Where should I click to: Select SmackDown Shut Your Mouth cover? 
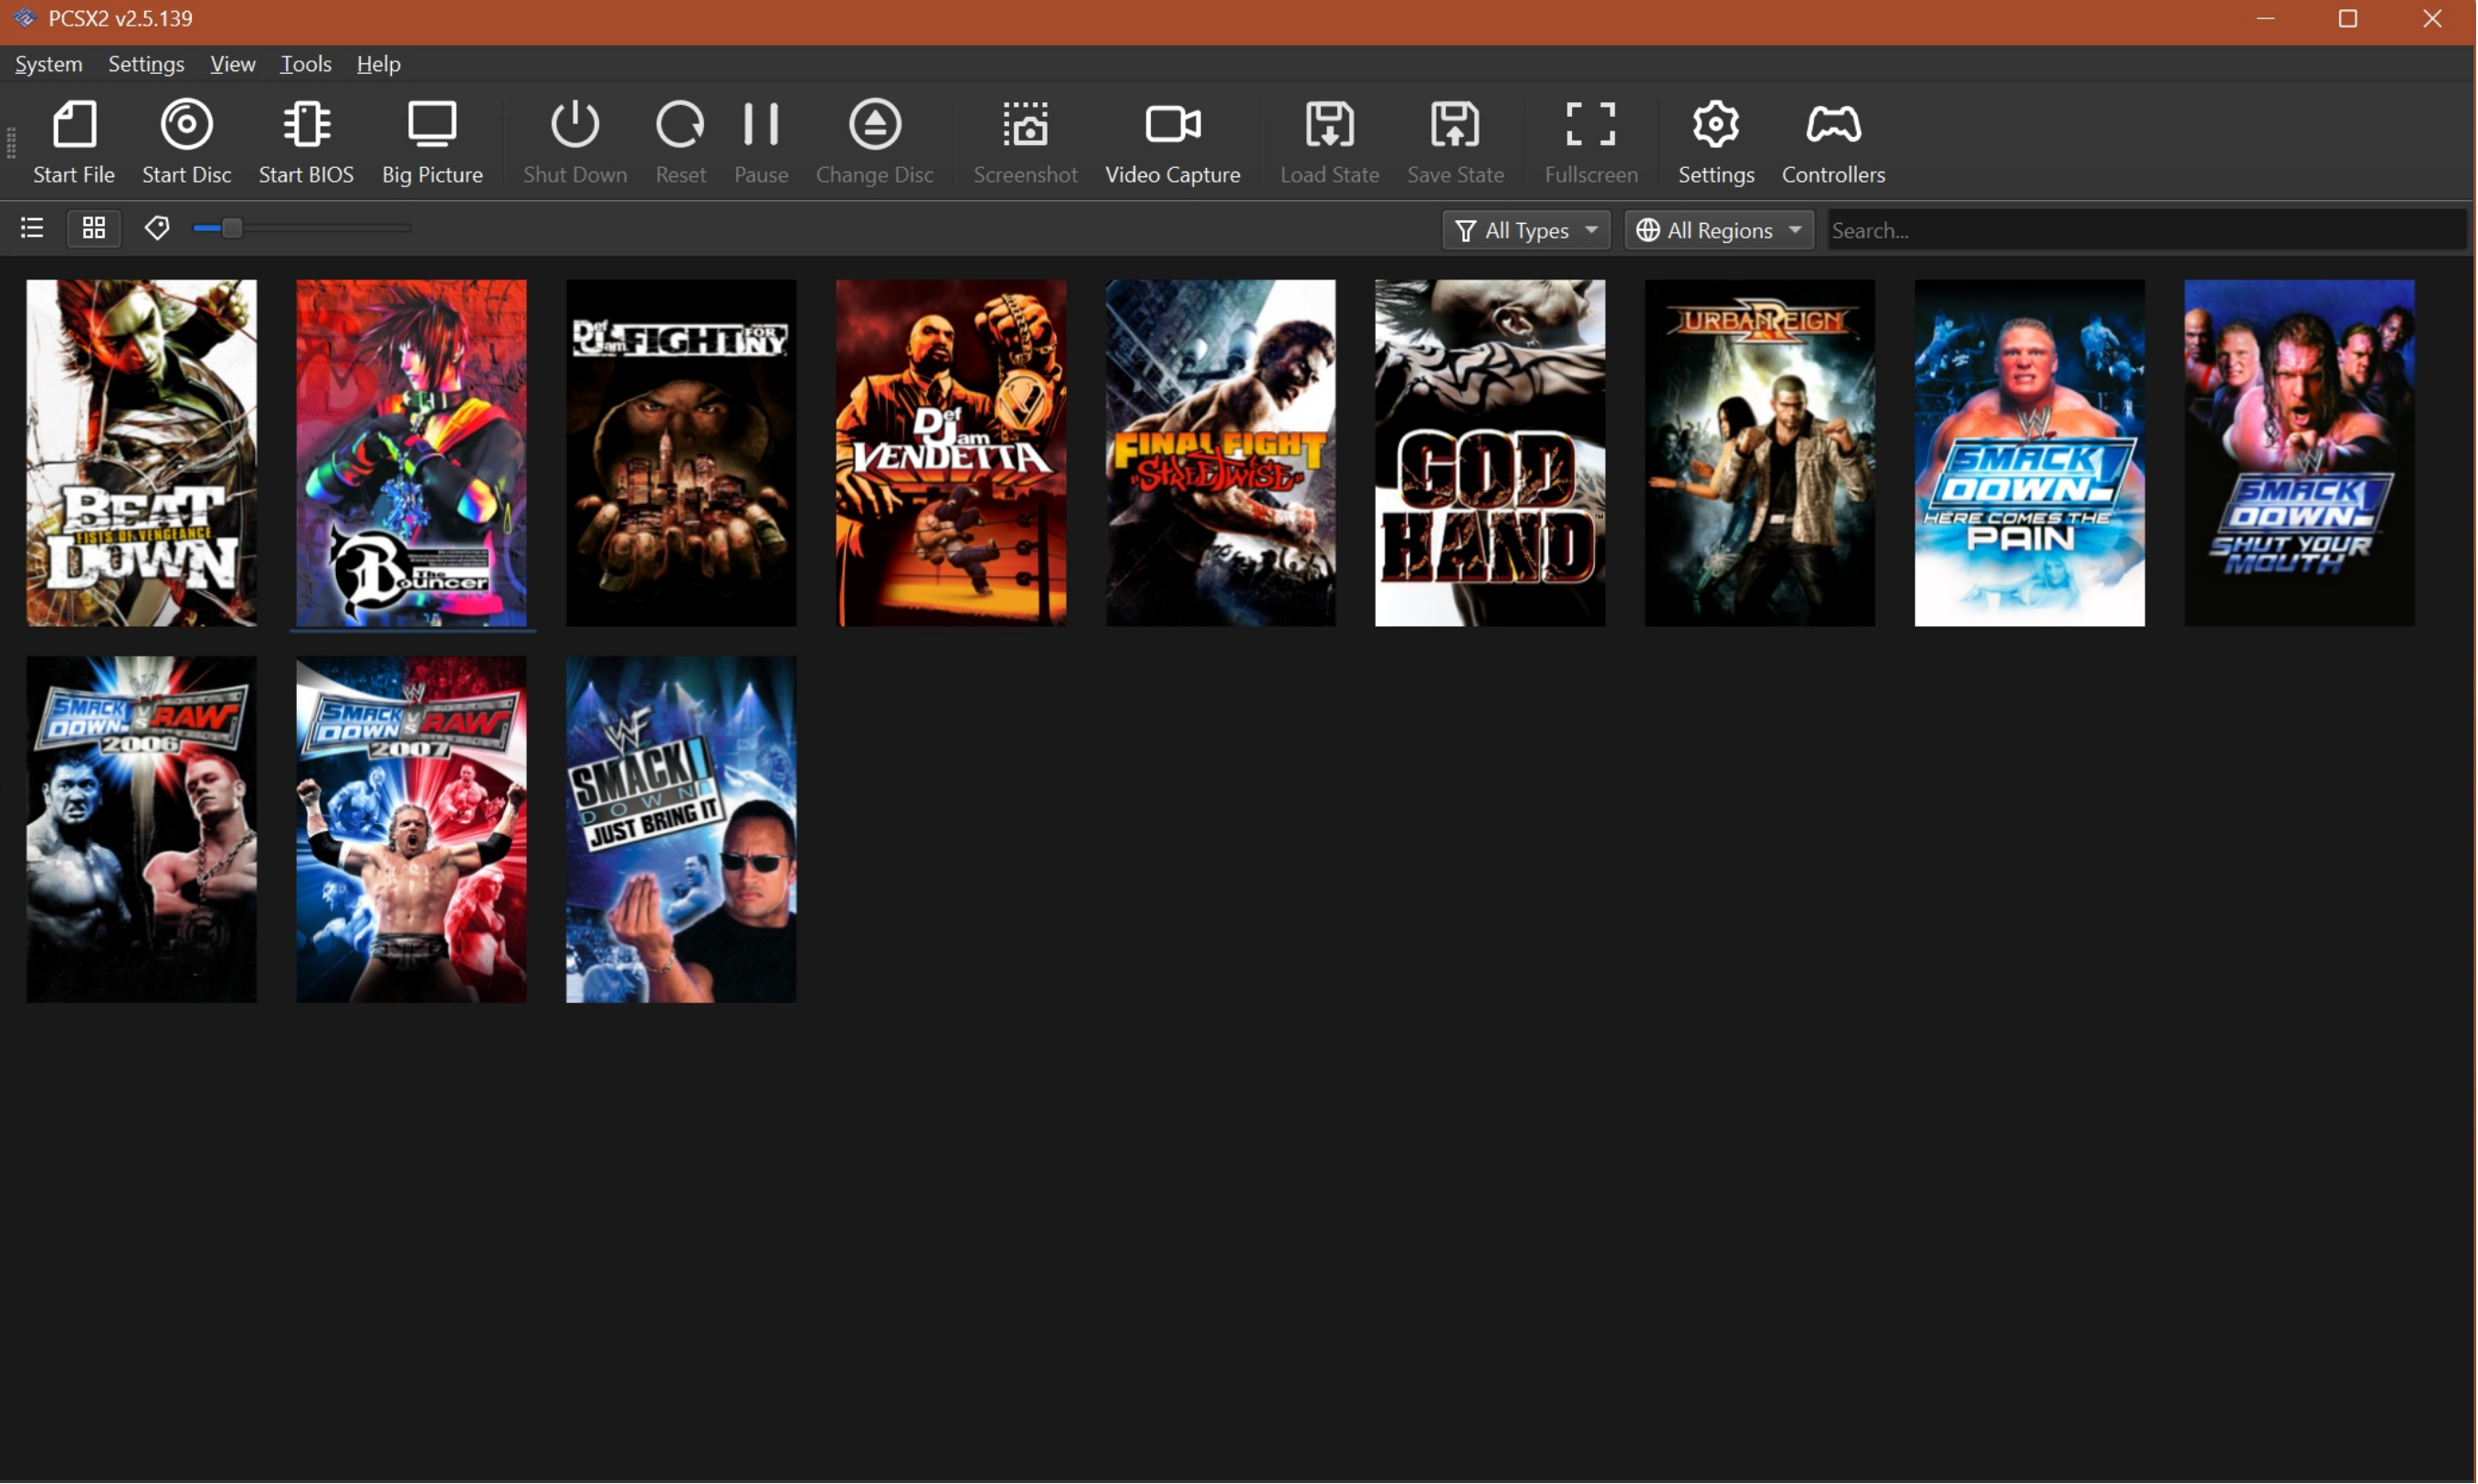[2300, 453]
